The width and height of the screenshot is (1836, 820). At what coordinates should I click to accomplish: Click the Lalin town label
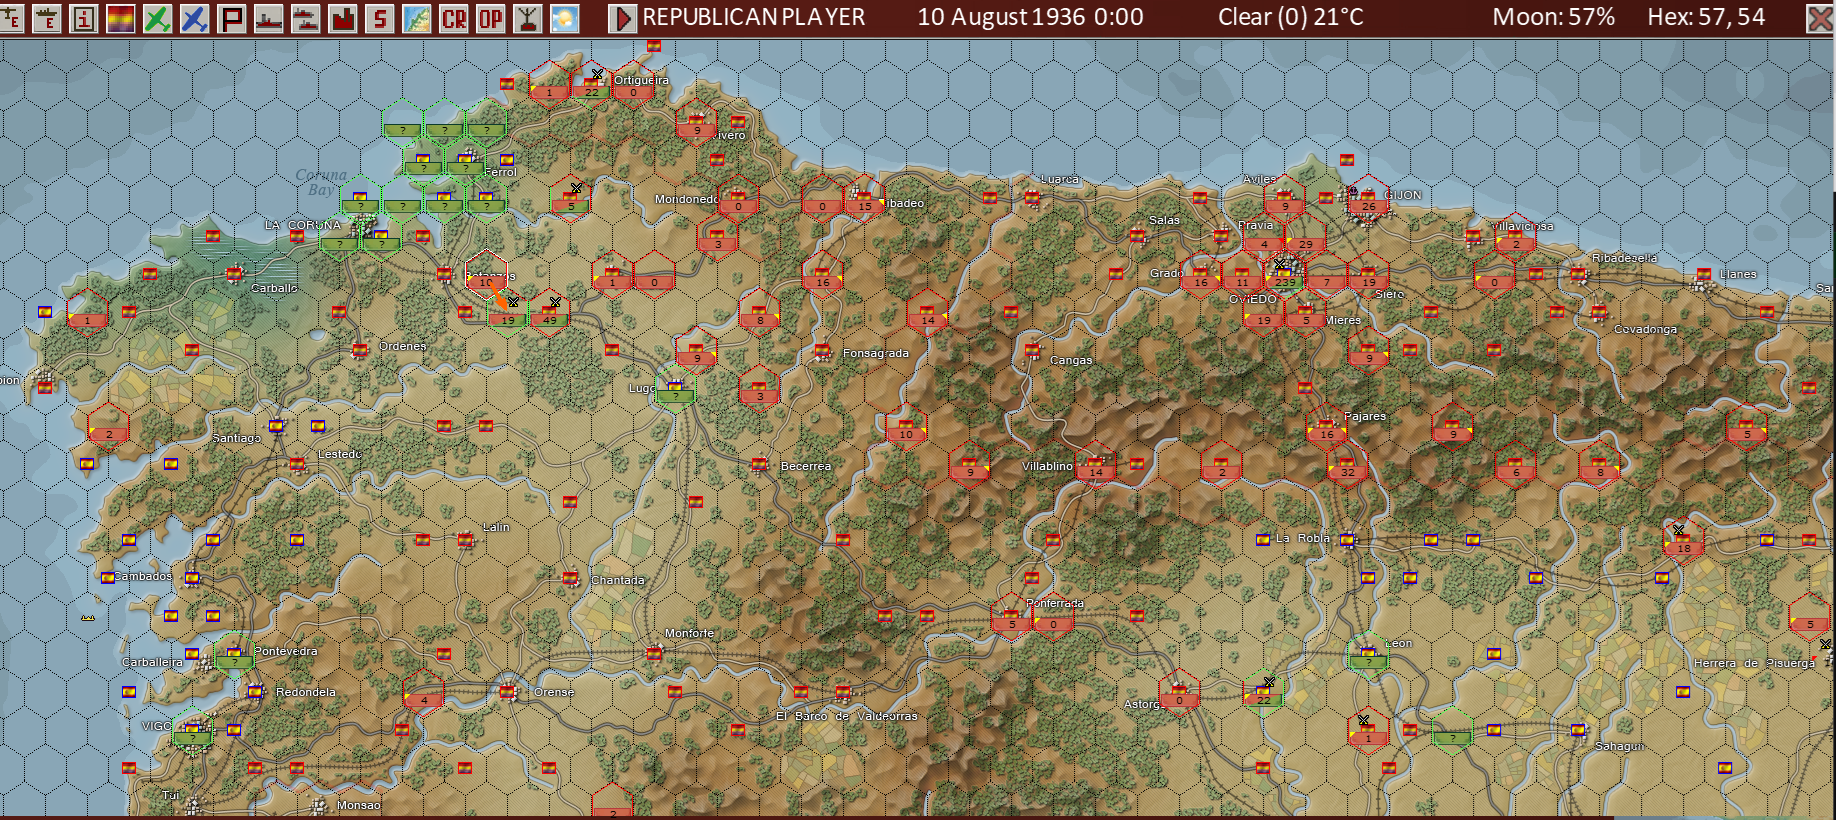(496, 527)
